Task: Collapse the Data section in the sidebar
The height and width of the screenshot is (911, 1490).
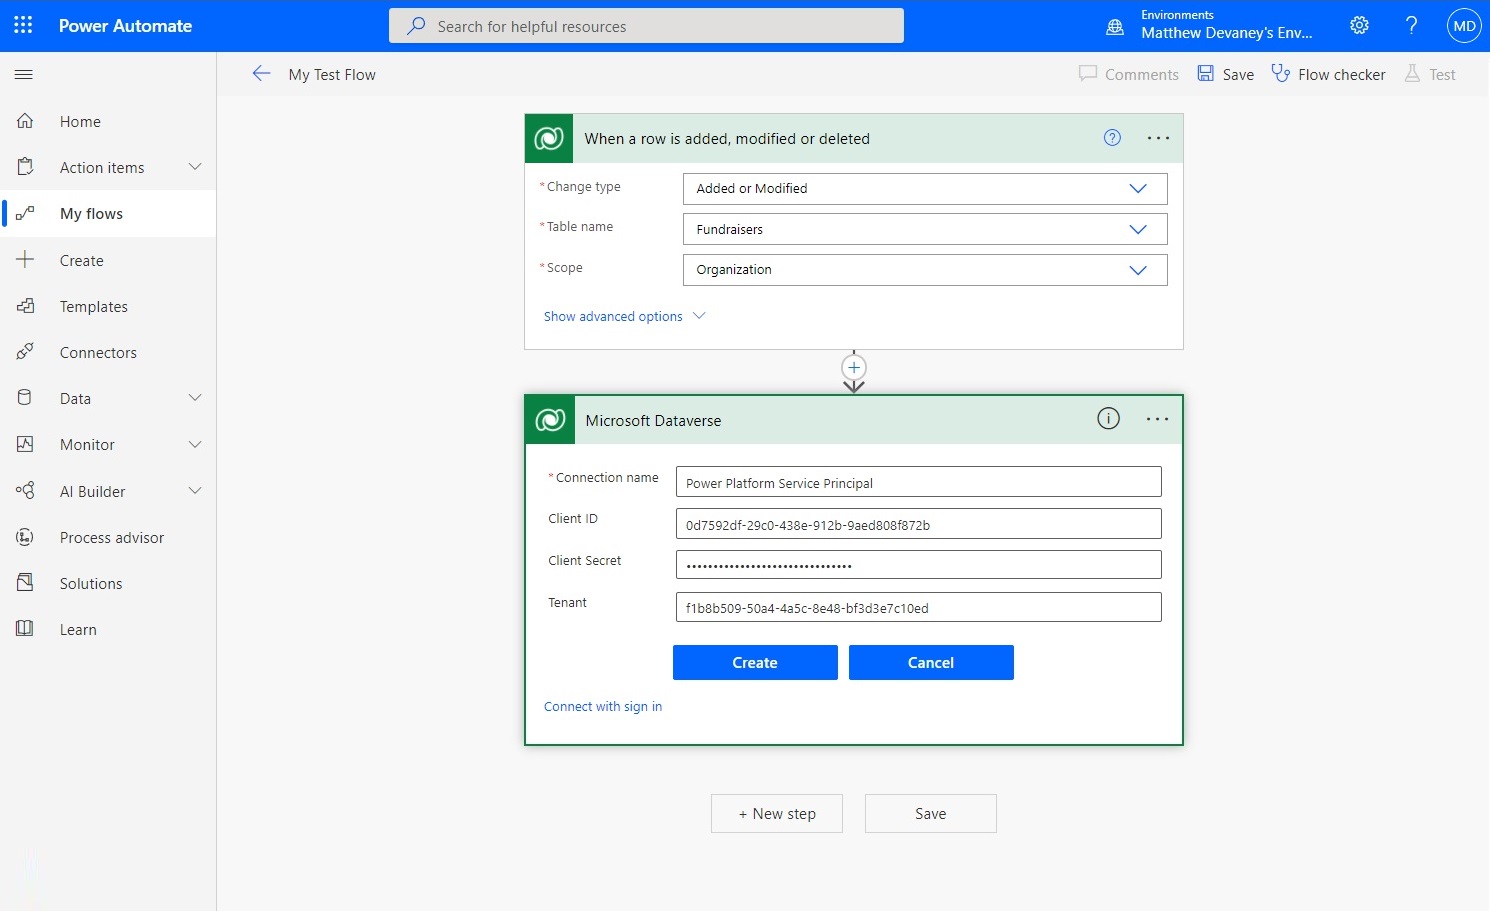Action: [x=195, y=398]
